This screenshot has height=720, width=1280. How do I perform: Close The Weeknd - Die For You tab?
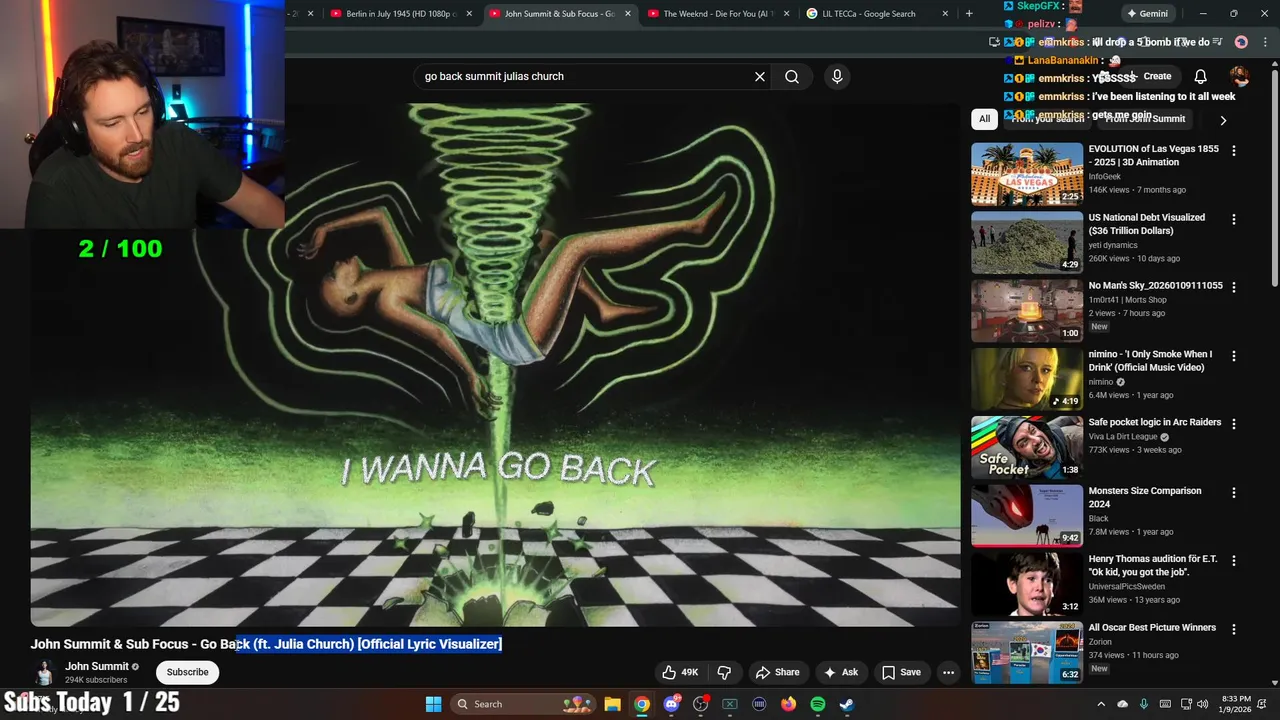787,14
